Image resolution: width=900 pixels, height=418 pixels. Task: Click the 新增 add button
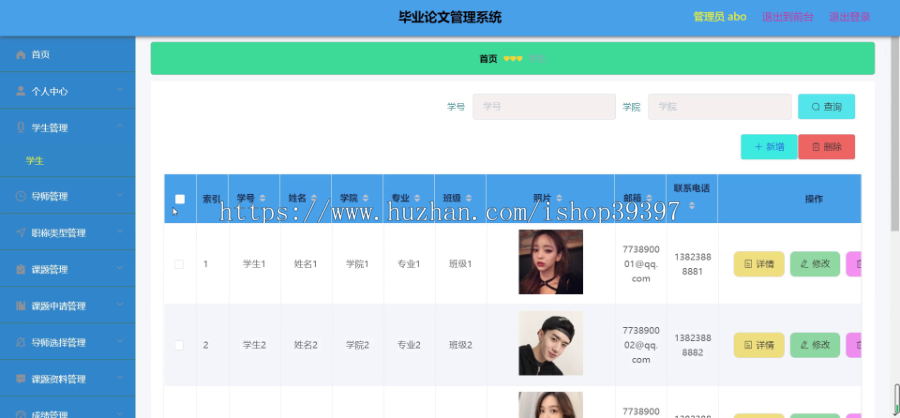[x=769, y=147]
